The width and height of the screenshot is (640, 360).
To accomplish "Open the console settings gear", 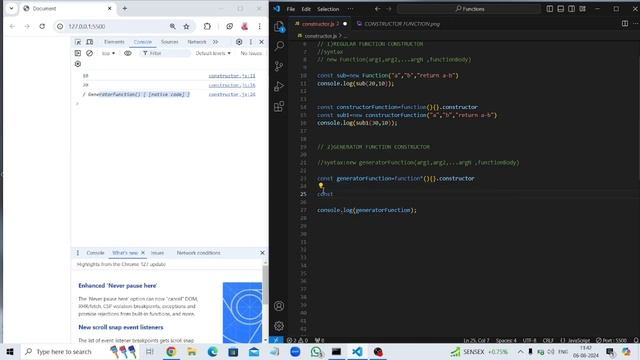I will (78, 64).
